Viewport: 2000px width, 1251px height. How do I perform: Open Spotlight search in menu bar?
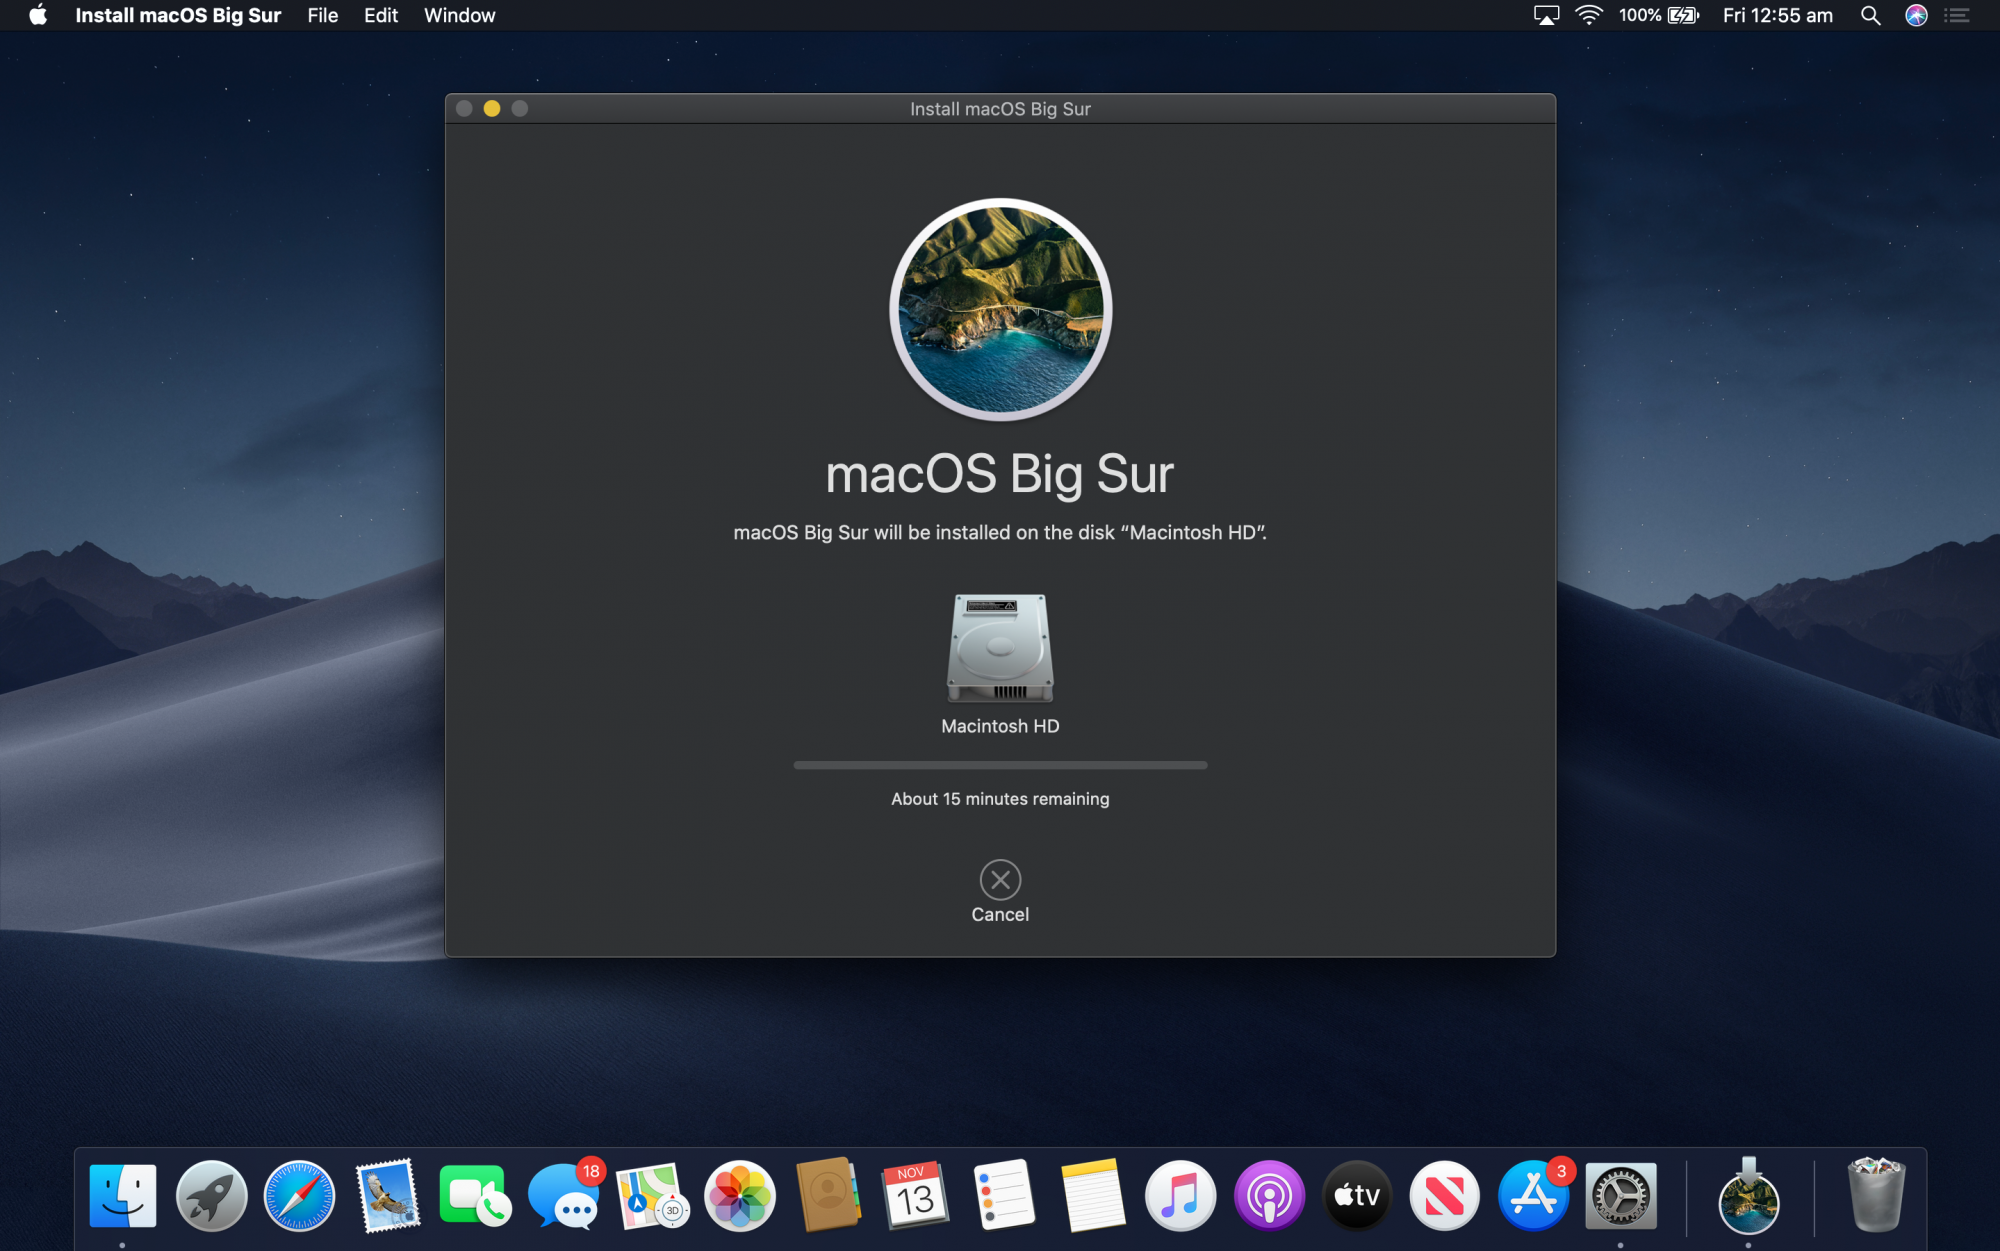pos(1870,15)
